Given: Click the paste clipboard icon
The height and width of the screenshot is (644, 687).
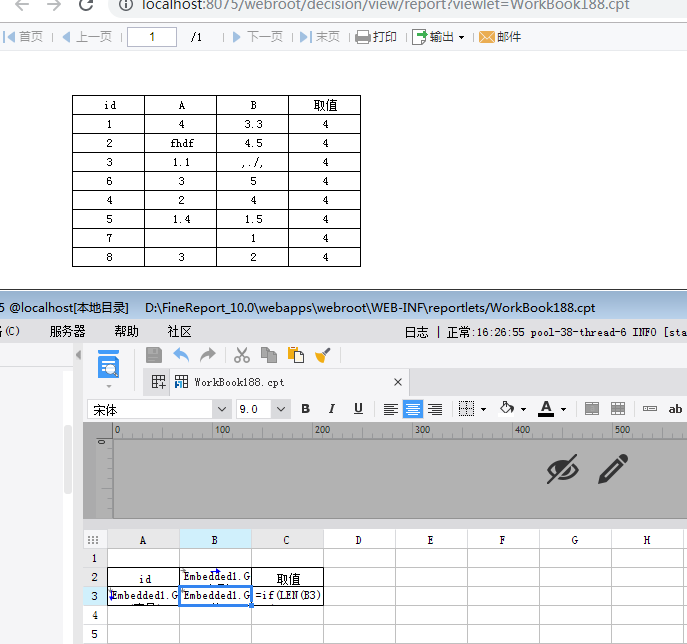Looking at the screenshot, I should pyautogui.click(x=296, y=355).
